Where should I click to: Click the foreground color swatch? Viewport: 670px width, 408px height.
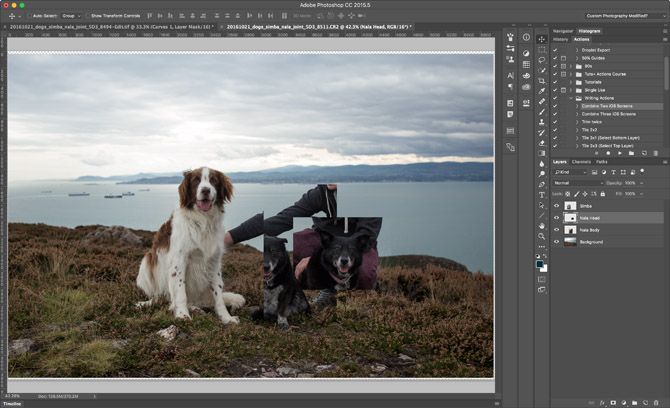point(540,264)
